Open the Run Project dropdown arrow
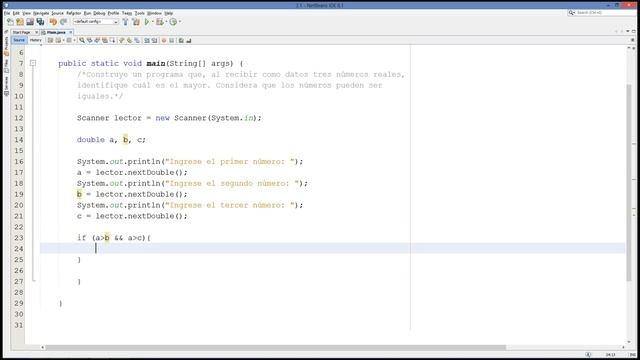Screen dimensions: 640x360 click(x=153, y=22)
